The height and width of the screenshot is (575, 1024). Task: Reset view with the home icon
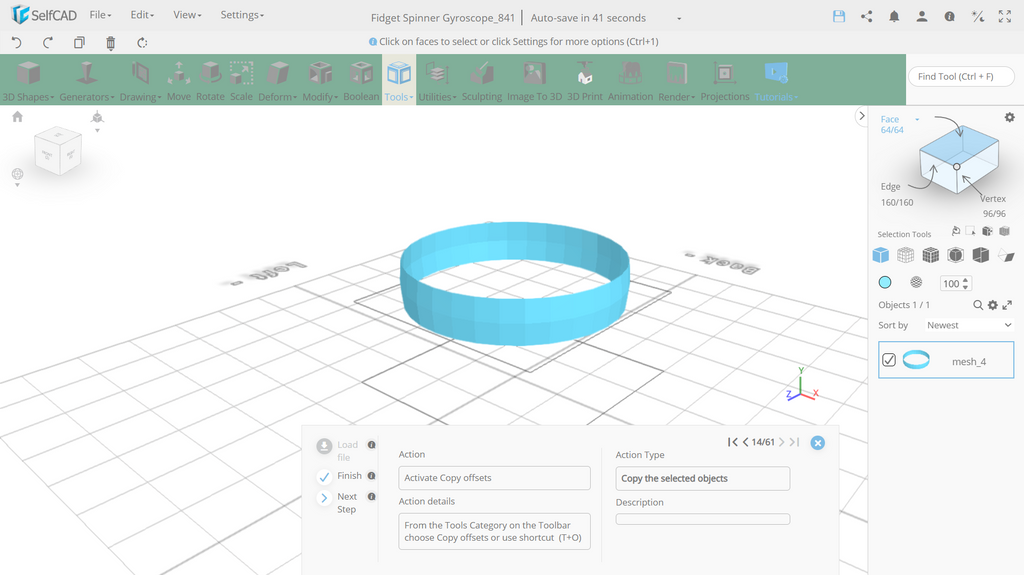tap(18, 116)
